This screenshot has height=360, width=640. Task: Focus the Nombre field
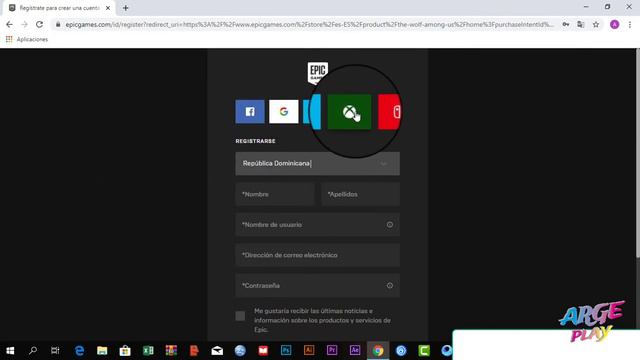[275, 194]
